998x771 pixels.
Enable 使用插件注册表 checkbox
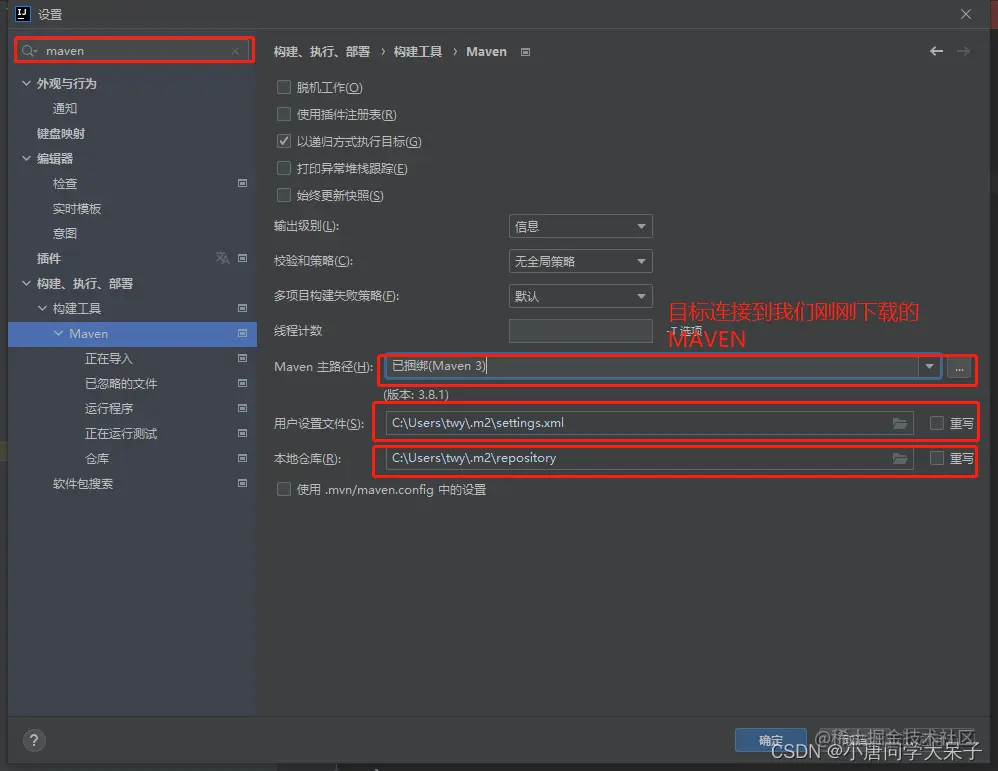pos(284,114)
